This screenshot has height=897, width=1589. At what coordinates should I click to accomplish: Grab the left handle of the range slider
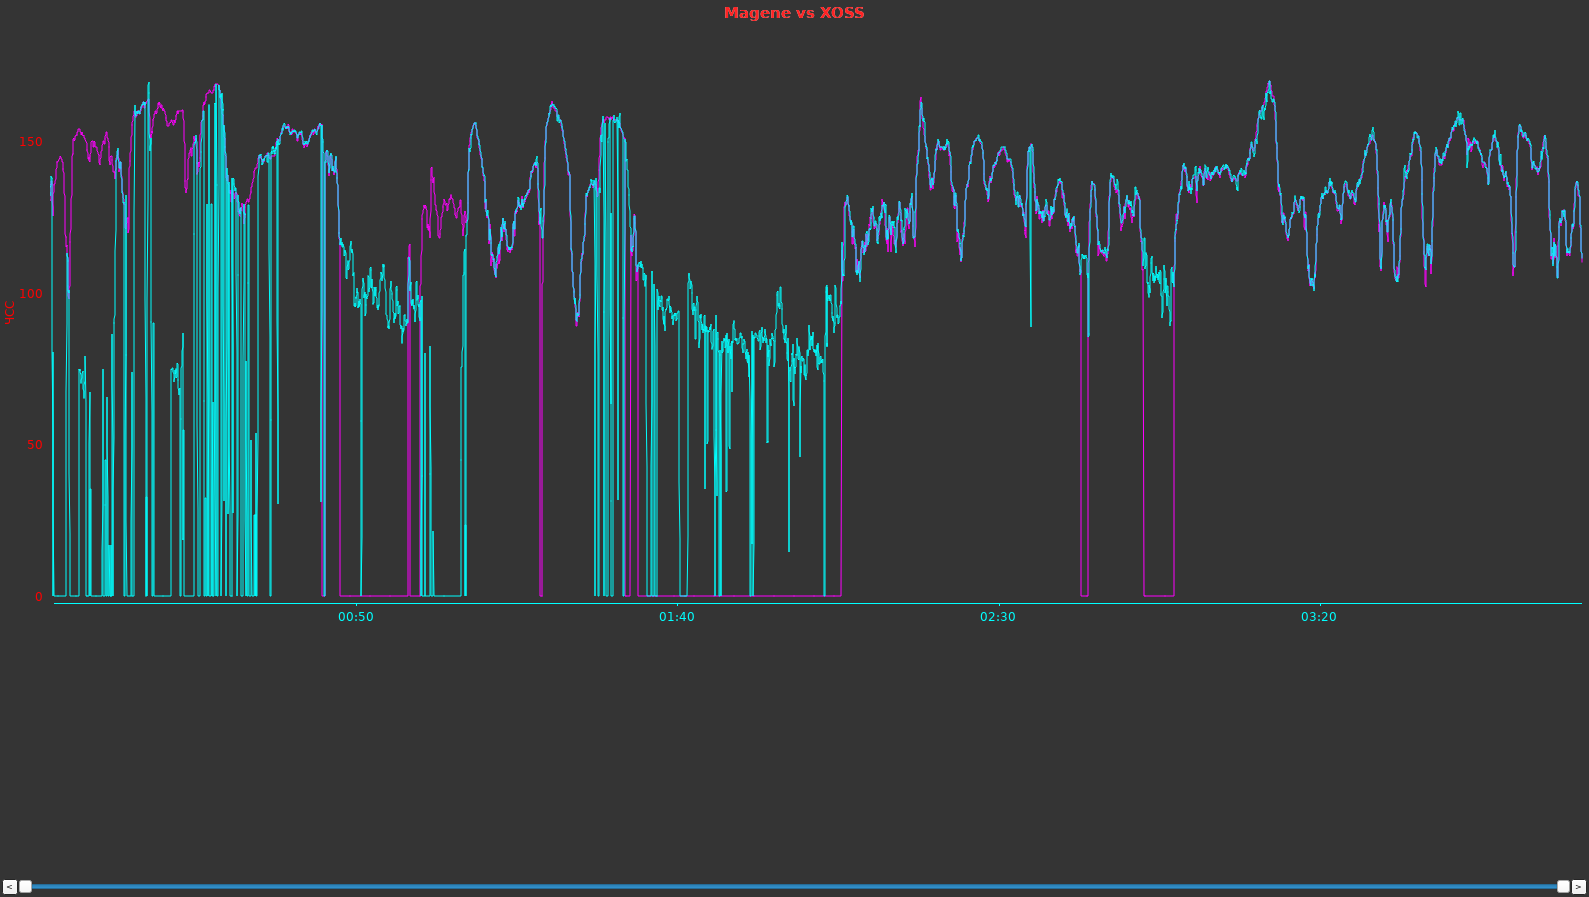coord(26,887)
